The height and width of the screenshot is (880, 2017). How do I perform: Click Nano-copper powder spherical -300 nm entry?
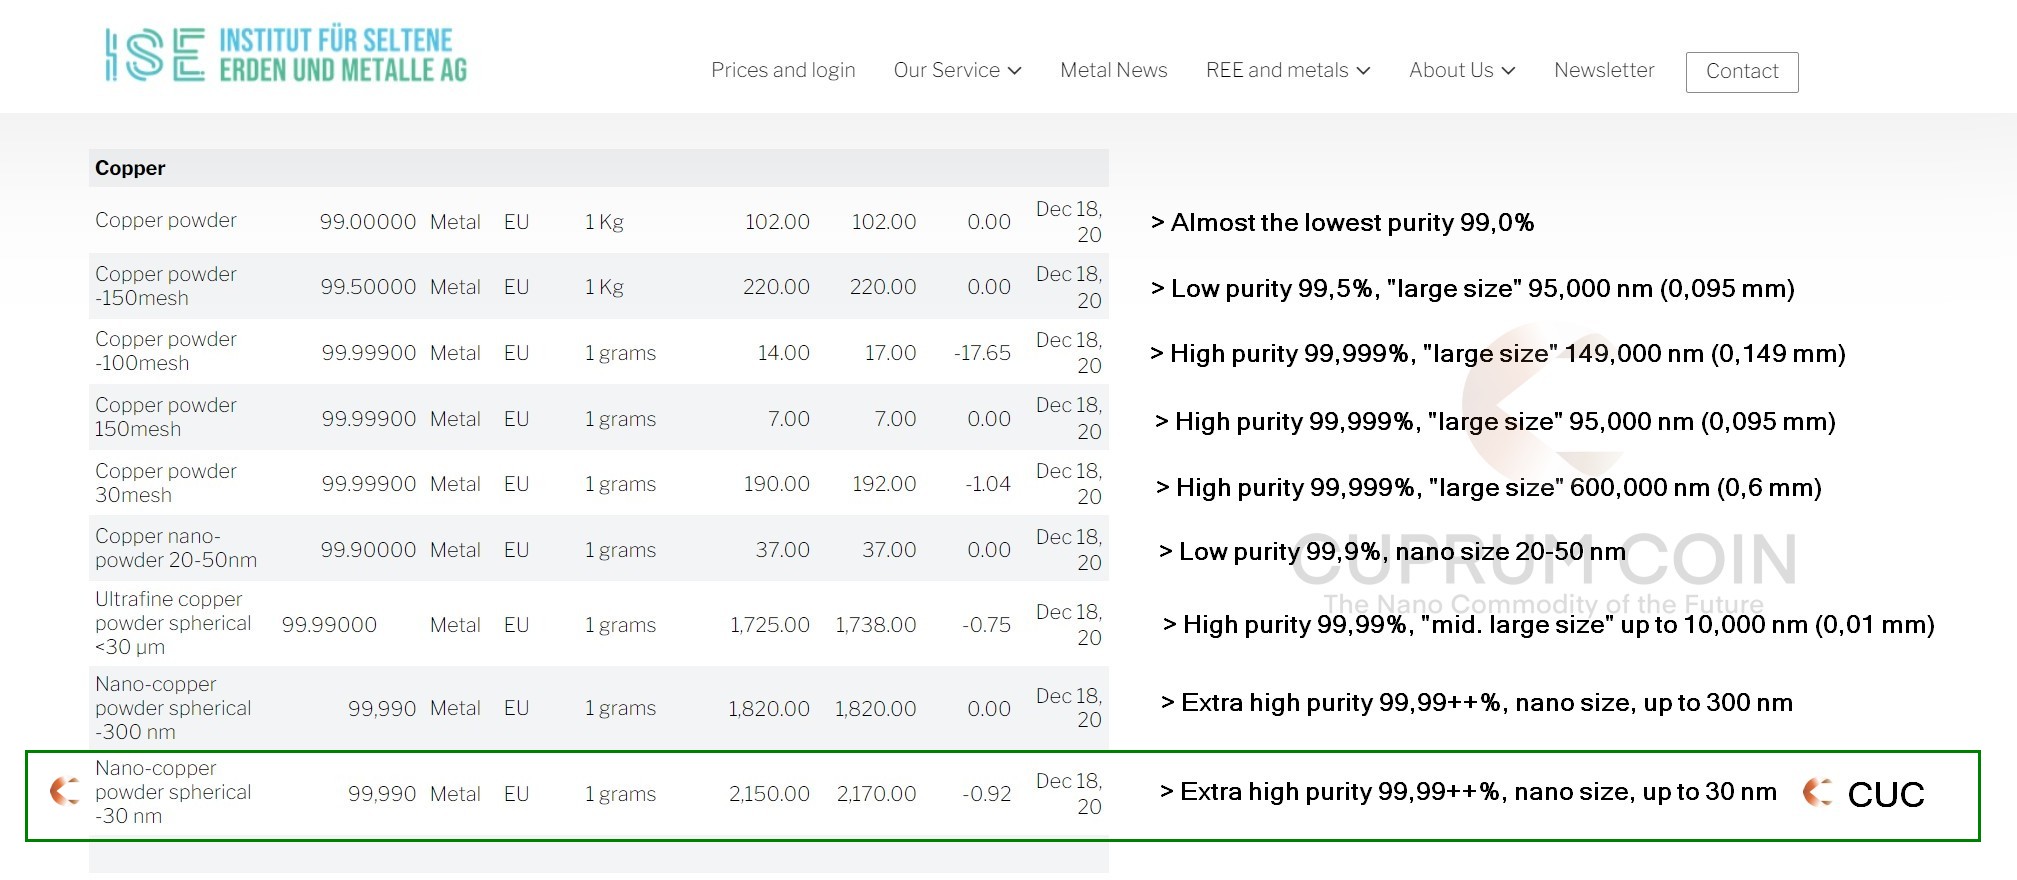(172, 708)
